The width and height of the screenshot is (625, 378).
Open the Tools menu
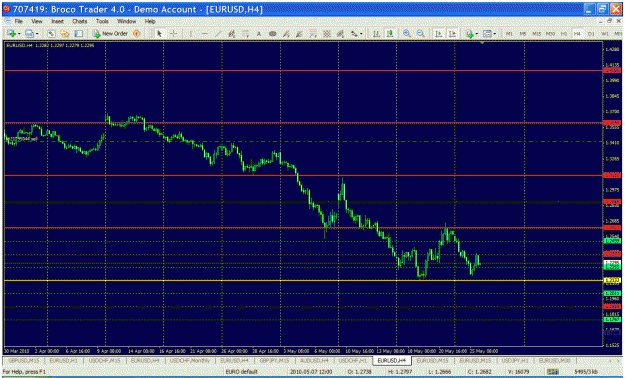pyautogui.click(x=102, y=21)
